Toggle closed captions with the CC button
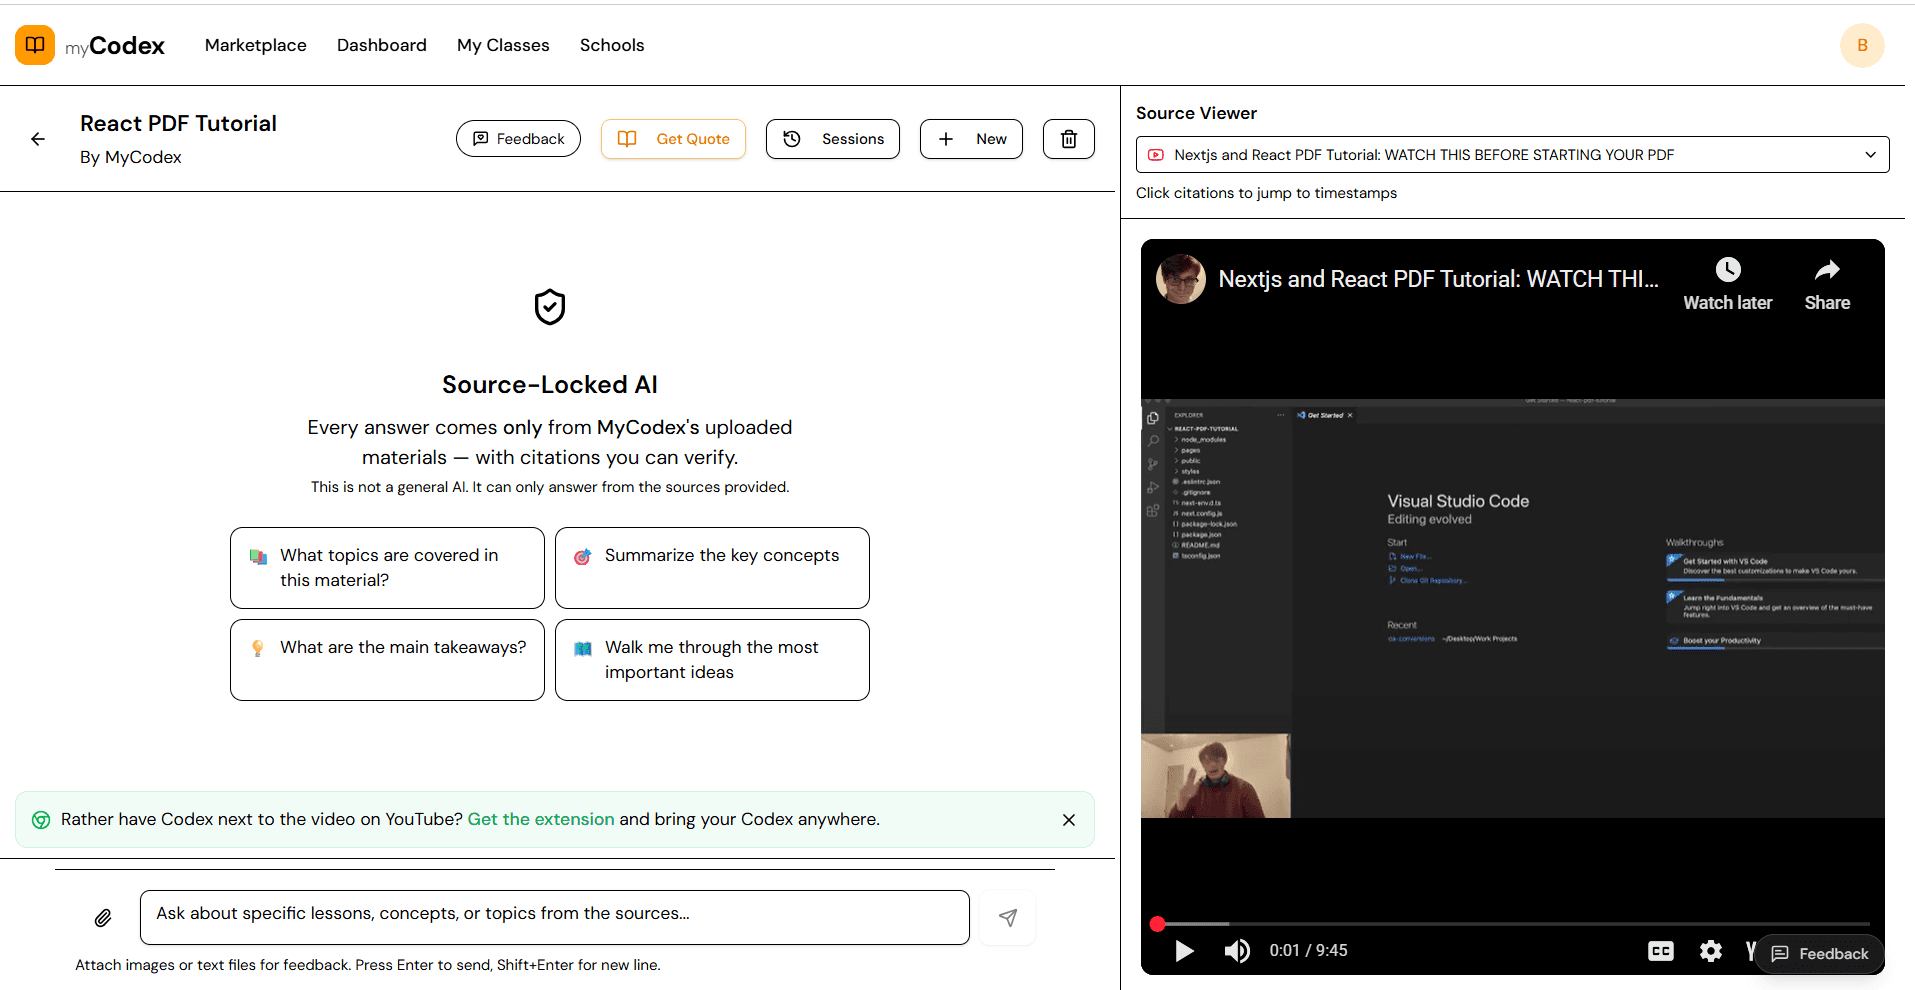The height and width of the screenshot is (990, 1915). click(x=1661, y=951)
